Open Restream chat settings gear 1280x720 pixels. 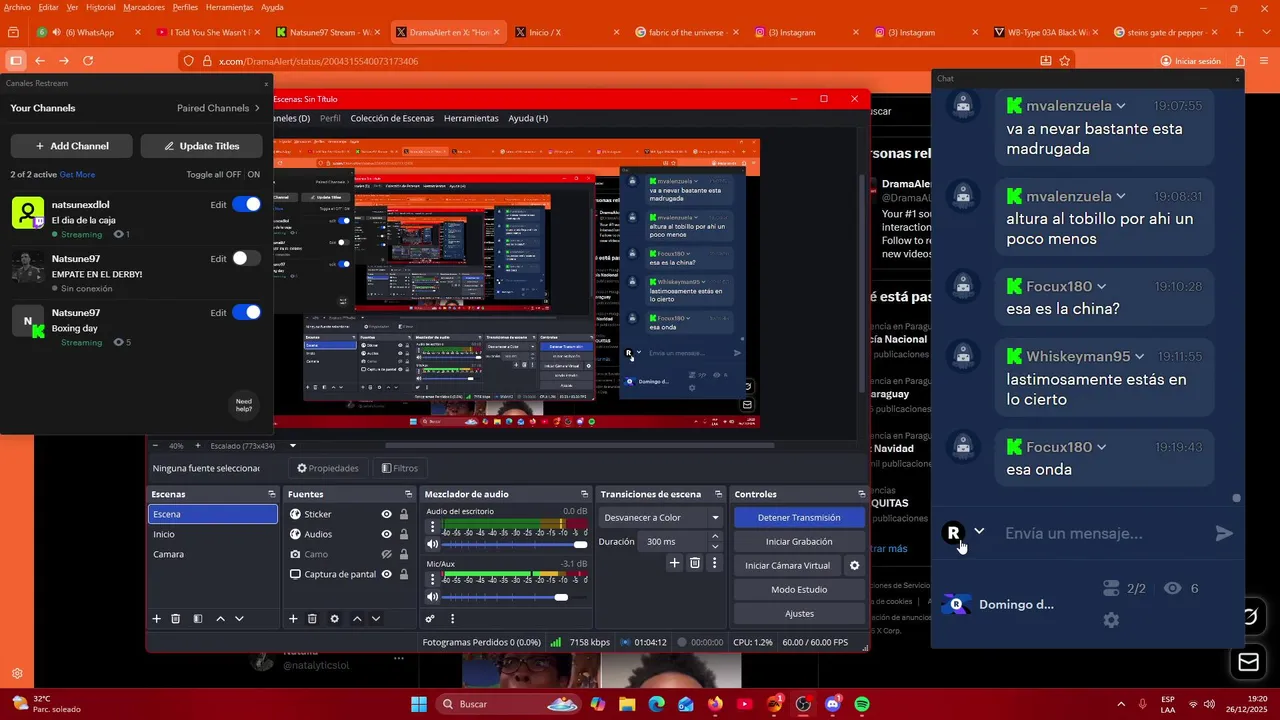(x=1111, y=620)
